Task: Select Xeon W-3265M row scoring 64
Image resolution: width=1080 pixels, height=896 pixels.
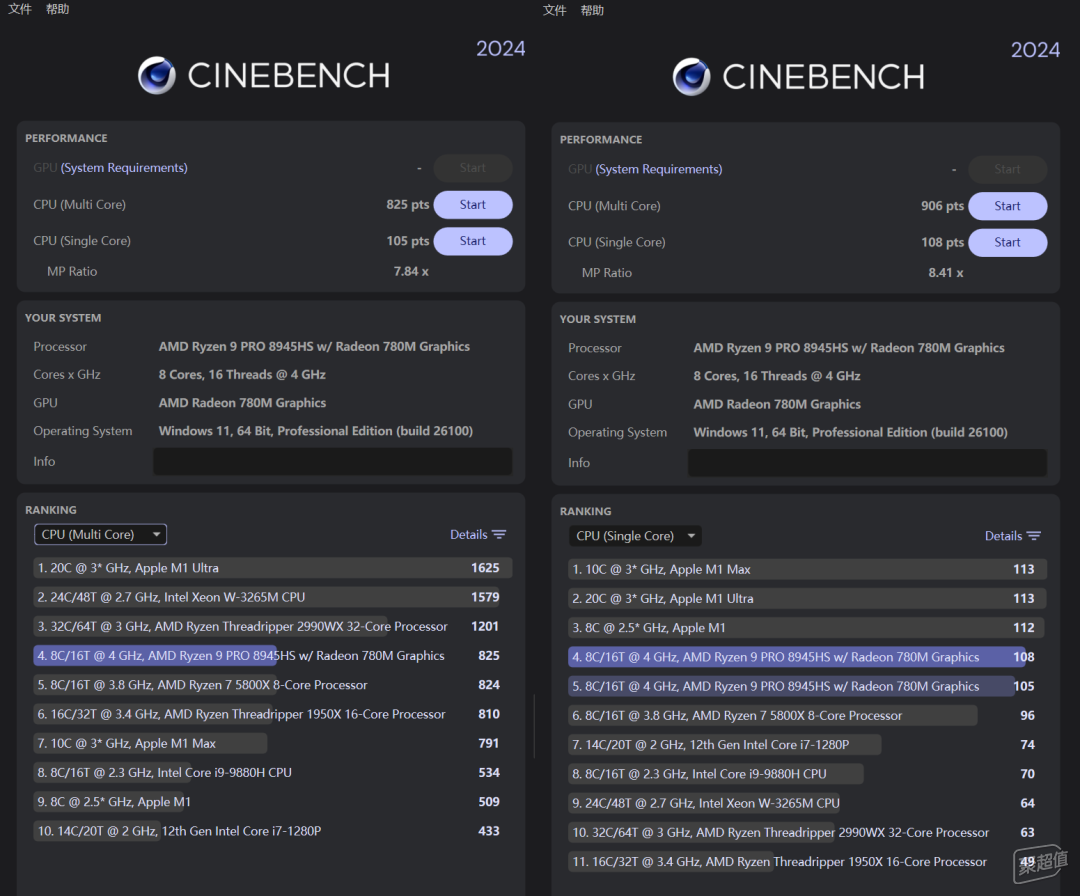Action: (x=807, y=804)
